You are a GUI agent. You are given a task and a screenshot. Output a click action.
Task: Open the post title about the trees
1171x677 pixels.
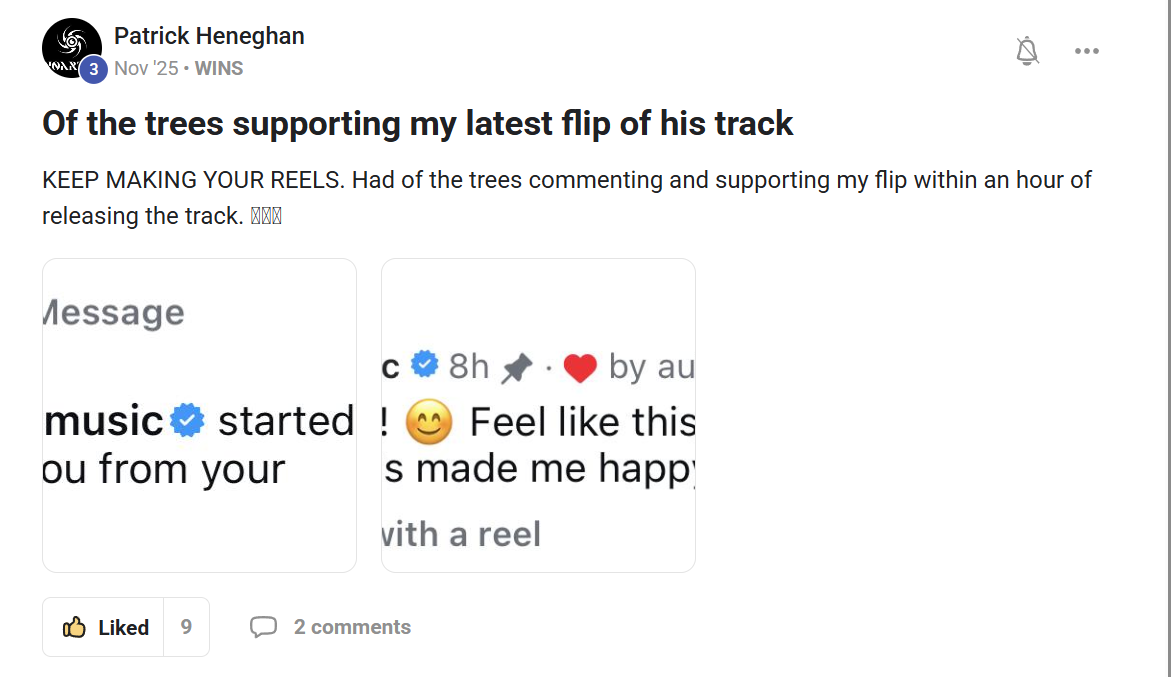coord(417,123)
